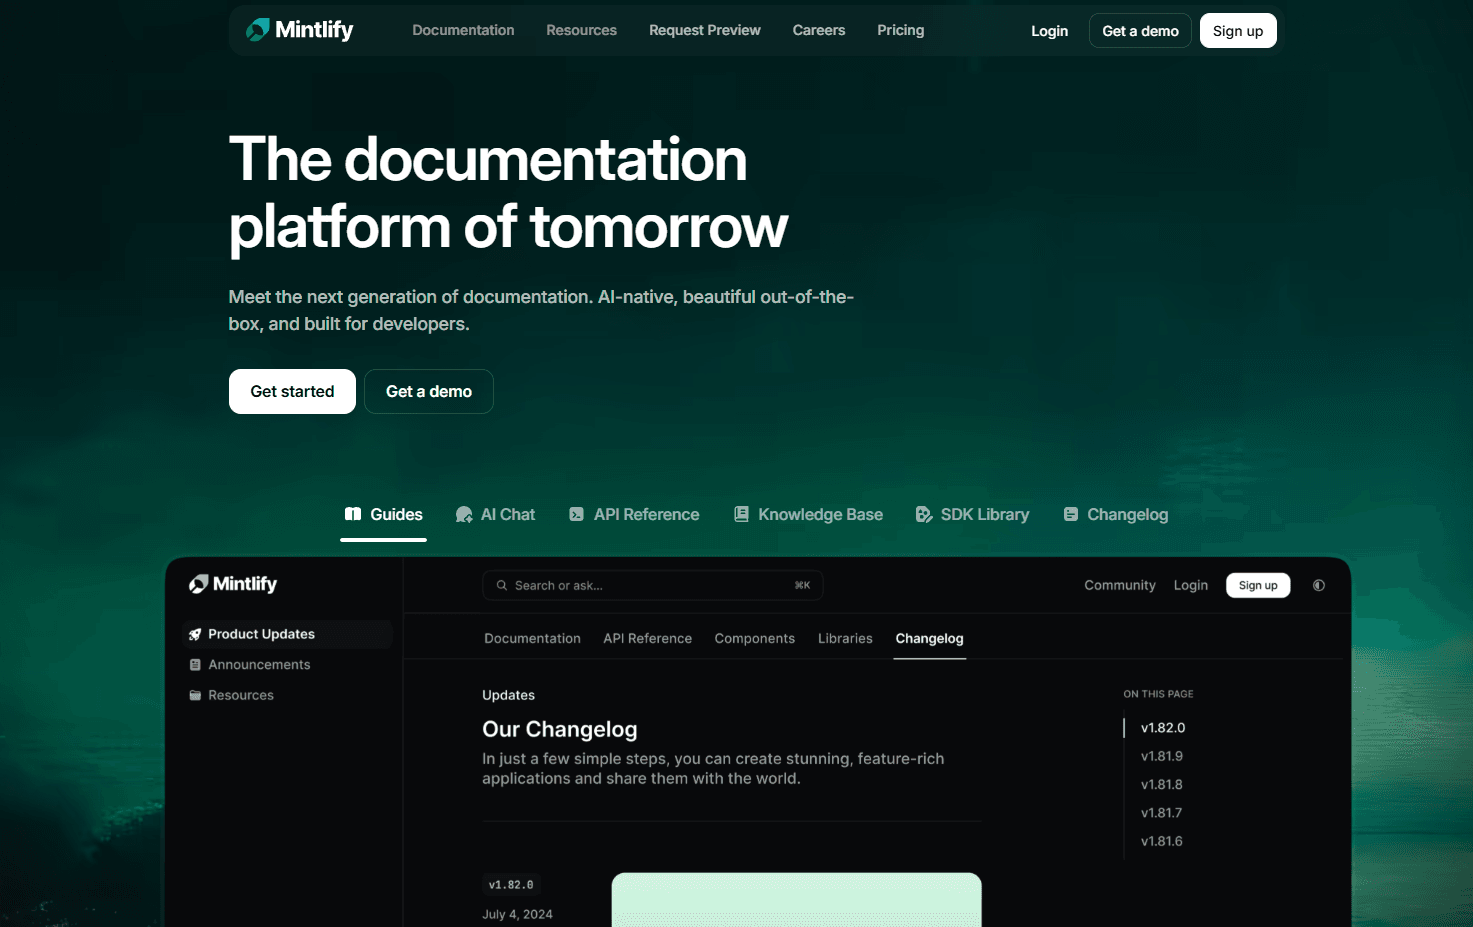Image resolution: width=1473 pixels, height=927 pixels.
Task: Select the Guides tab label
Action: (396, 514)
